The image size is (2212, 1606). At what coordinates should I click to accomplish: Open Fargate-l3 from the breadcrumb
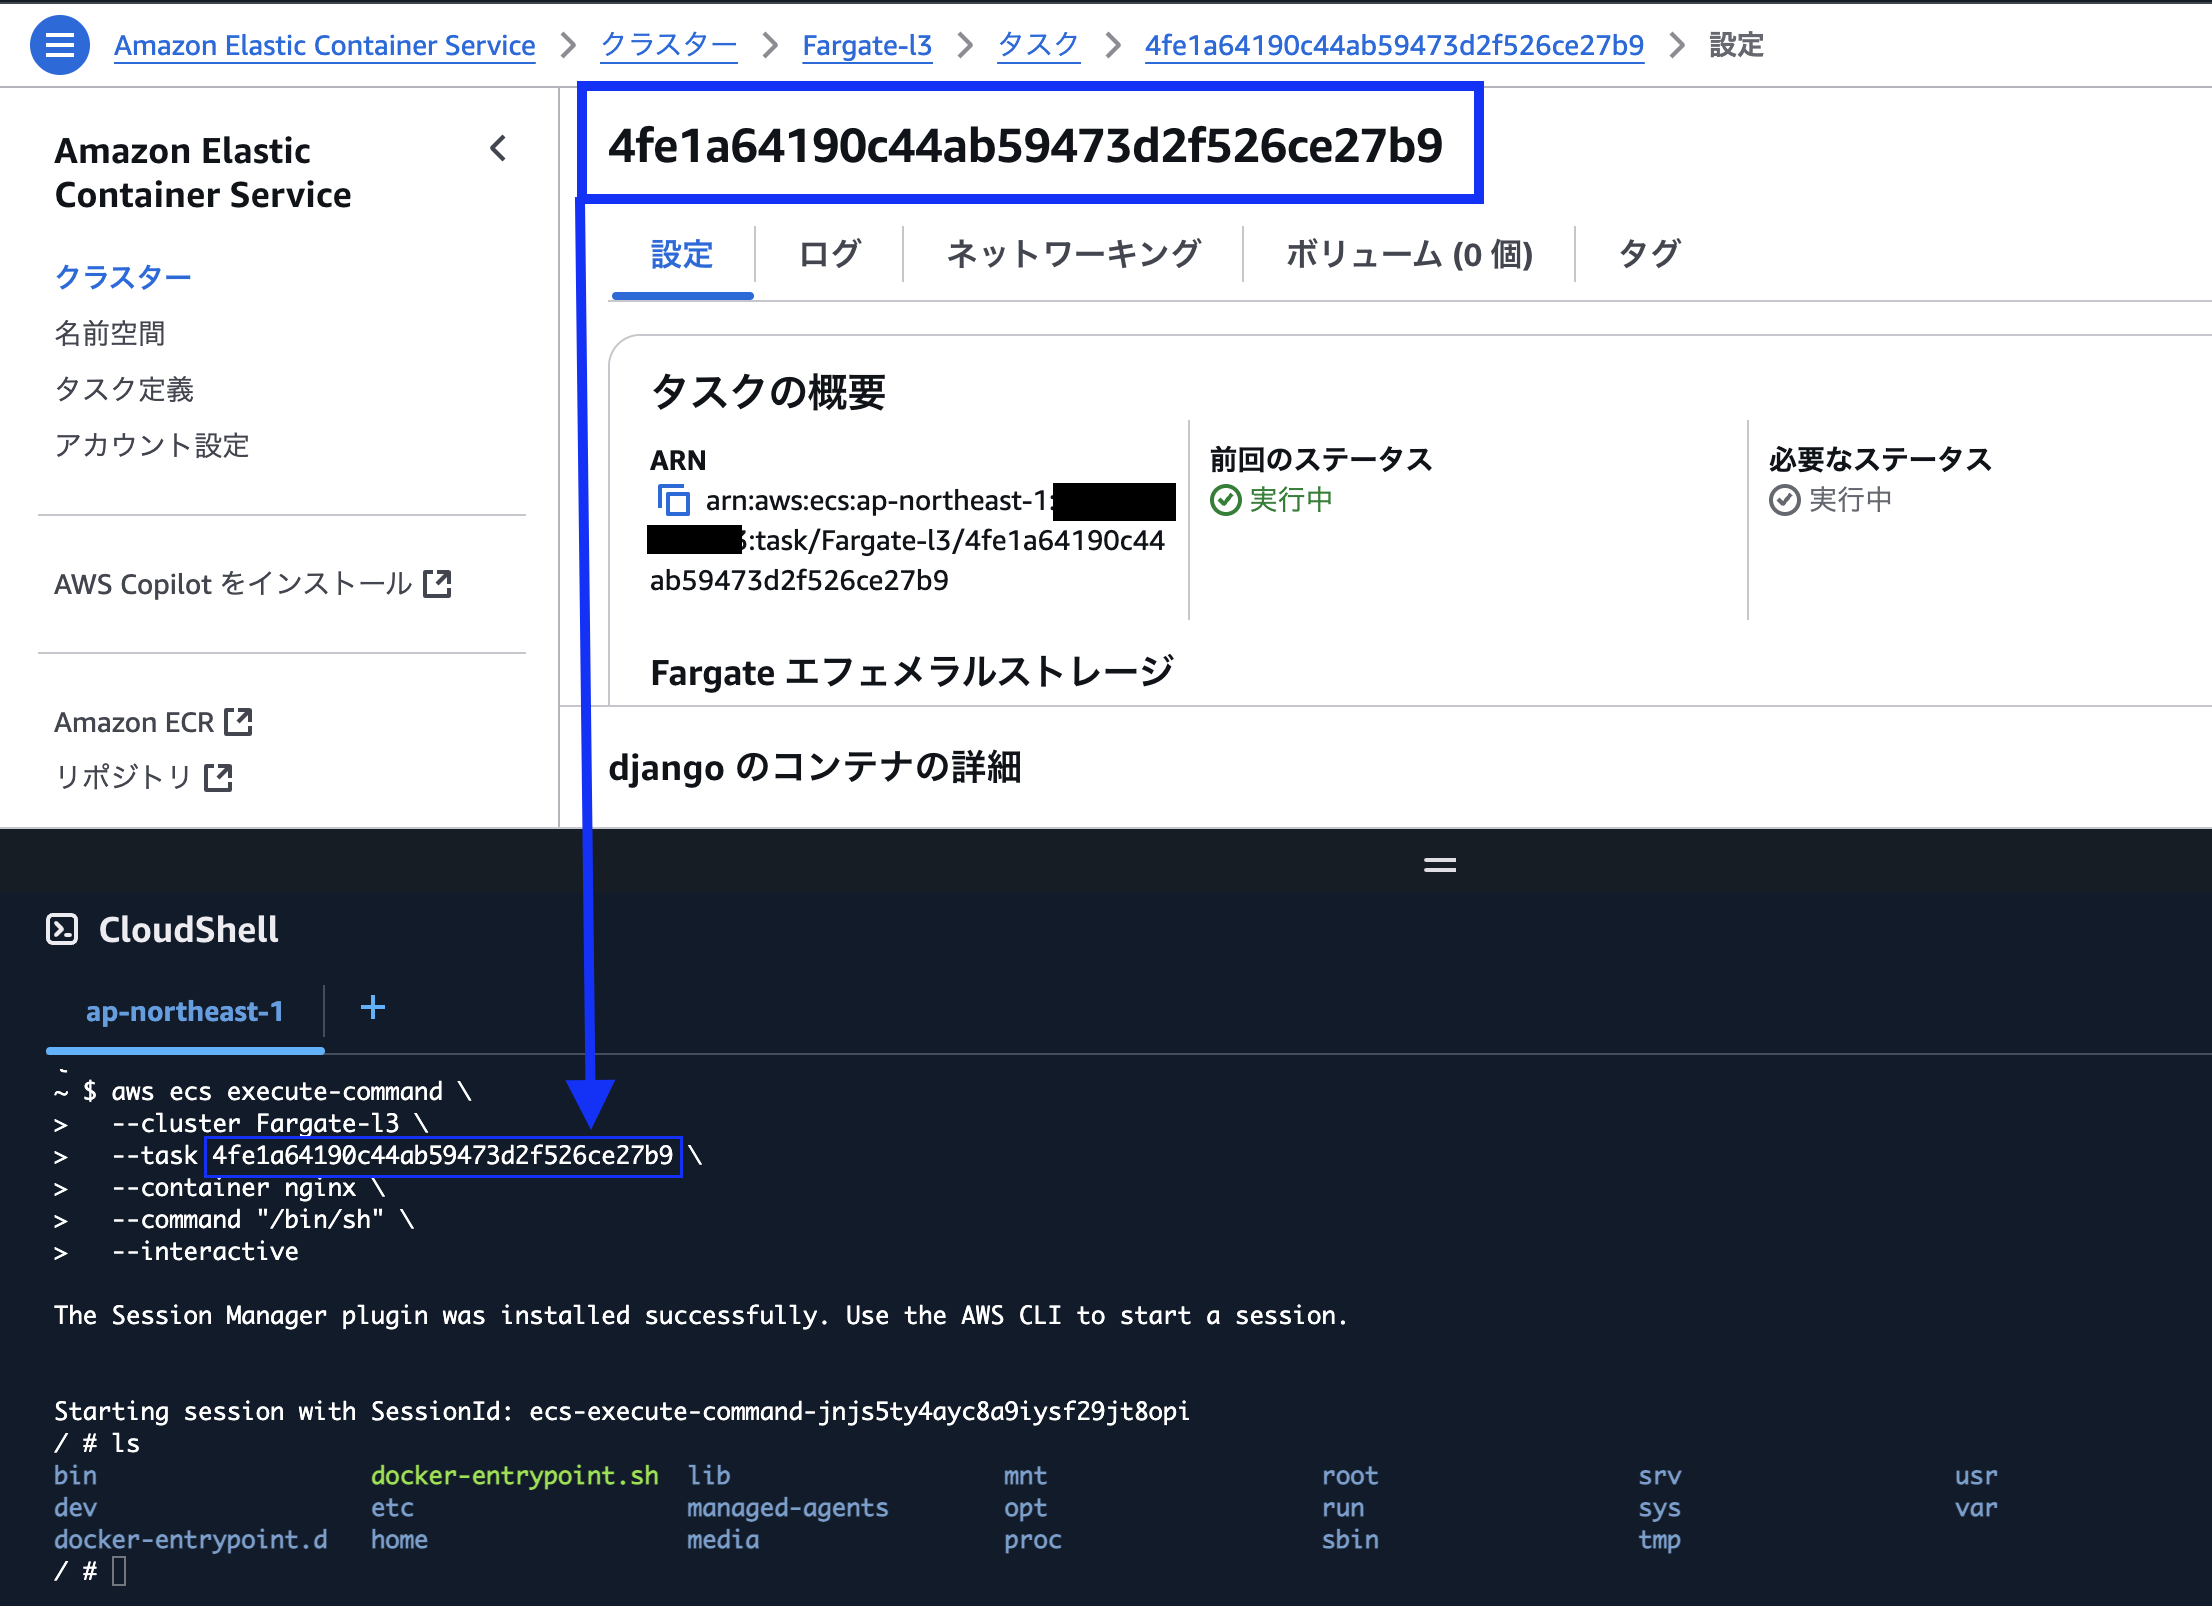(866, 44)
